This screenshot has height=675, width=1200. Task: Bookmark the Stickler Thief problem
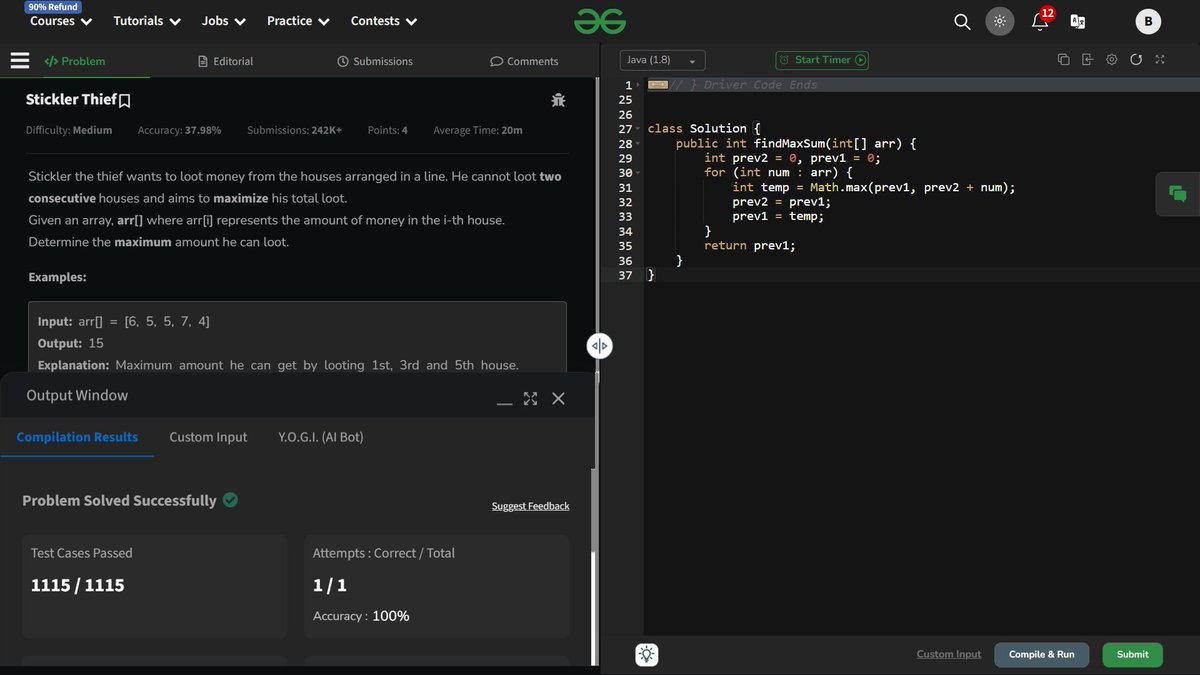point(125,101)
